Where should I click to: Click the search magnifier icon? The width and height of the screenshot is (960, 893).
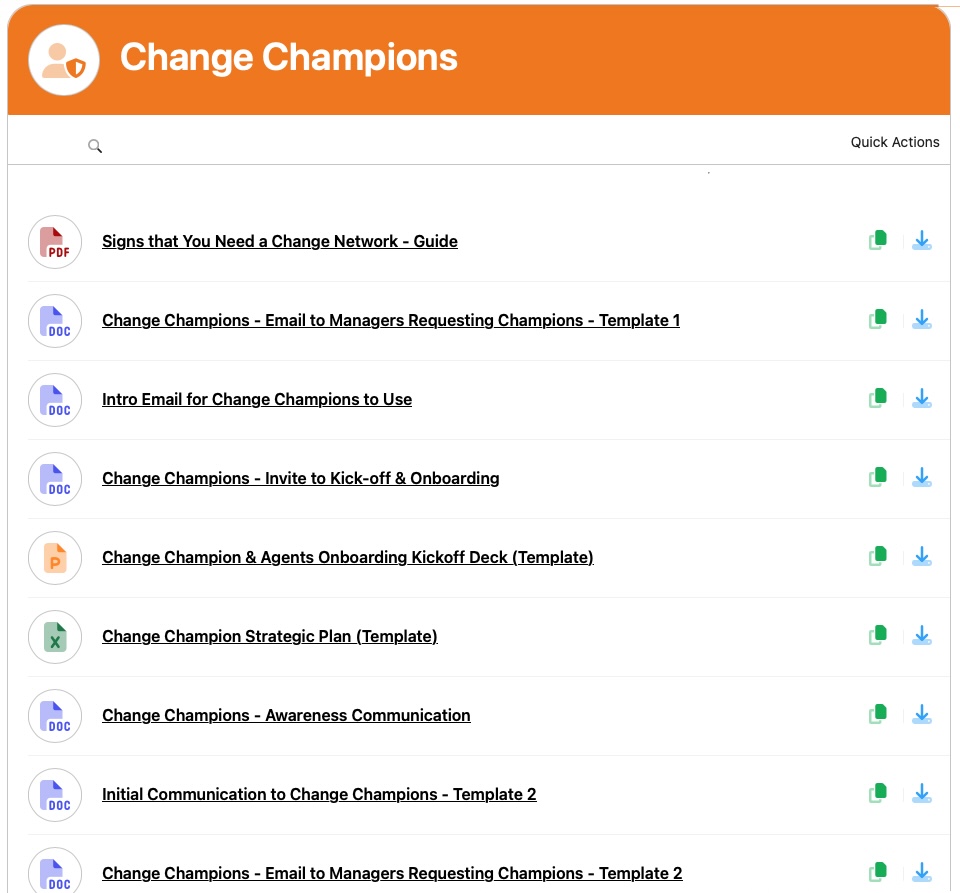pos(95,146)
